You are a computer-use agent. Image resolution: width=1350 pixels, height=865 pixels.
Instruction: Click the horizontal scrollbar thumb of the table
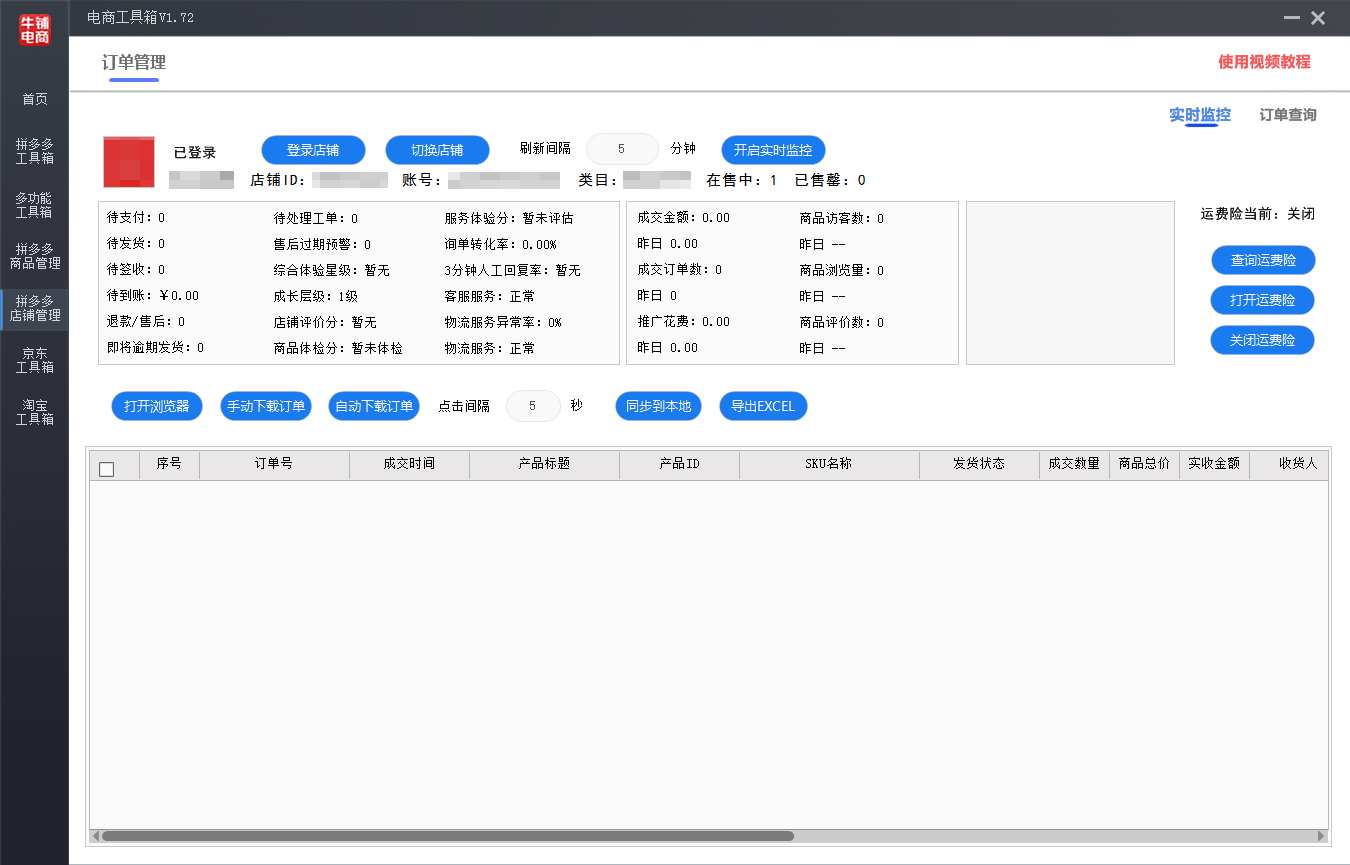[x=447, y=836]
